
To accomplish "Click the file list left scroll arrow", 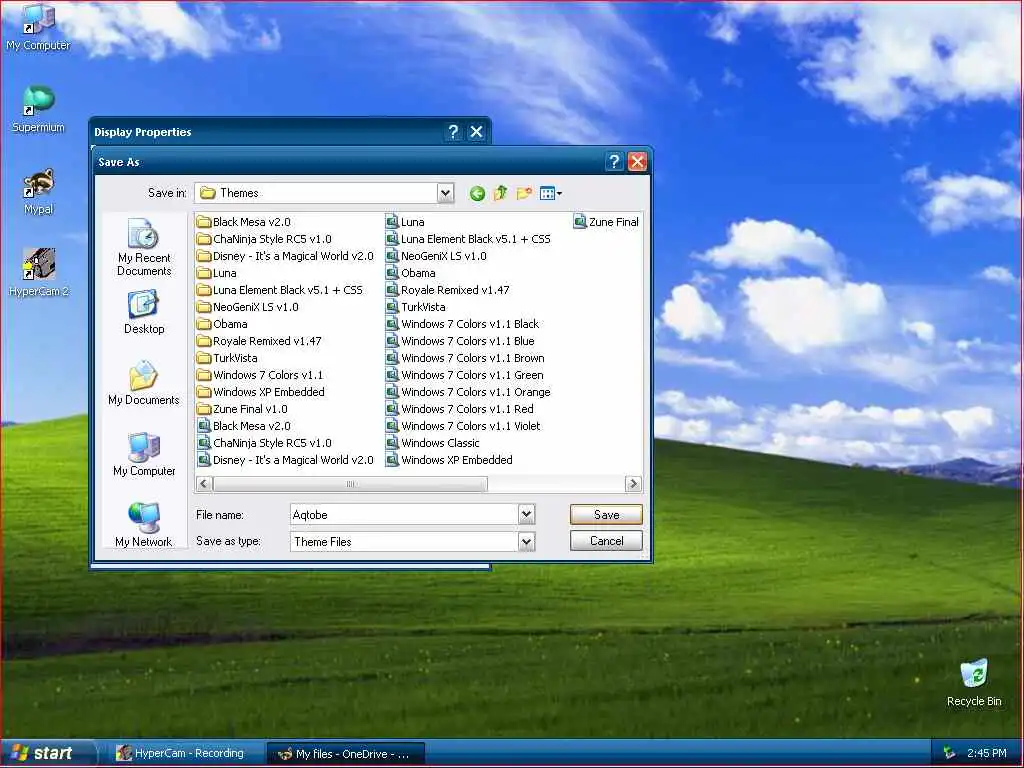I will (x=204, y=484).
